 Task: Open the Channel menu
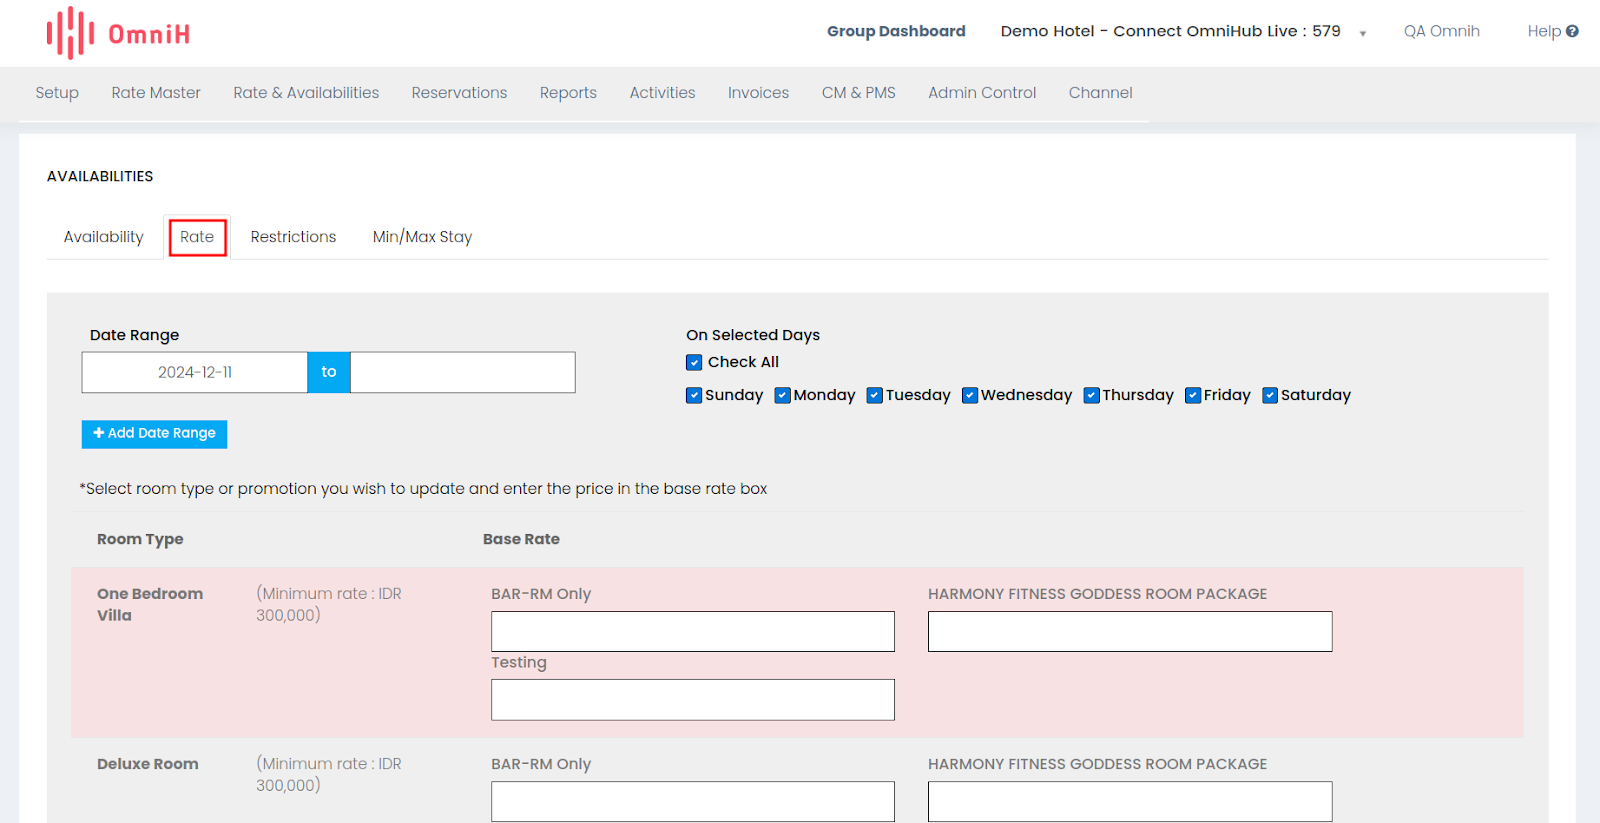[x=1100, y=92]
